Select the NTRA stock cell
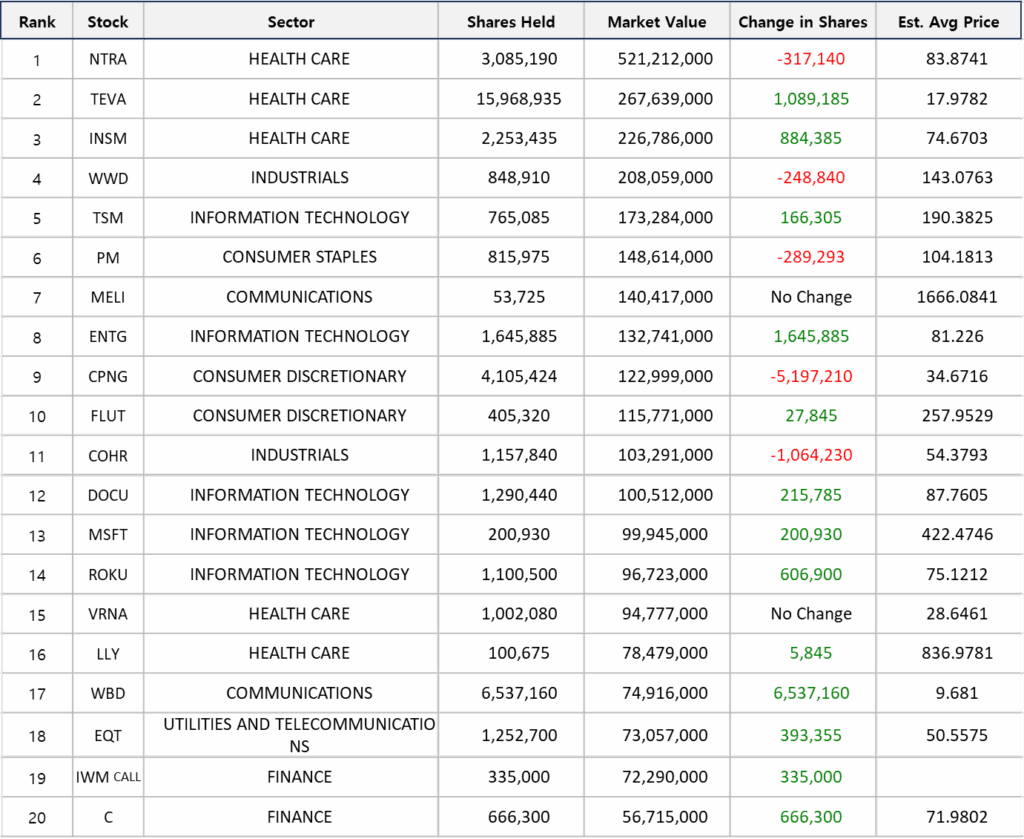This screenshot has width=1024, height=839. [108, 59]
